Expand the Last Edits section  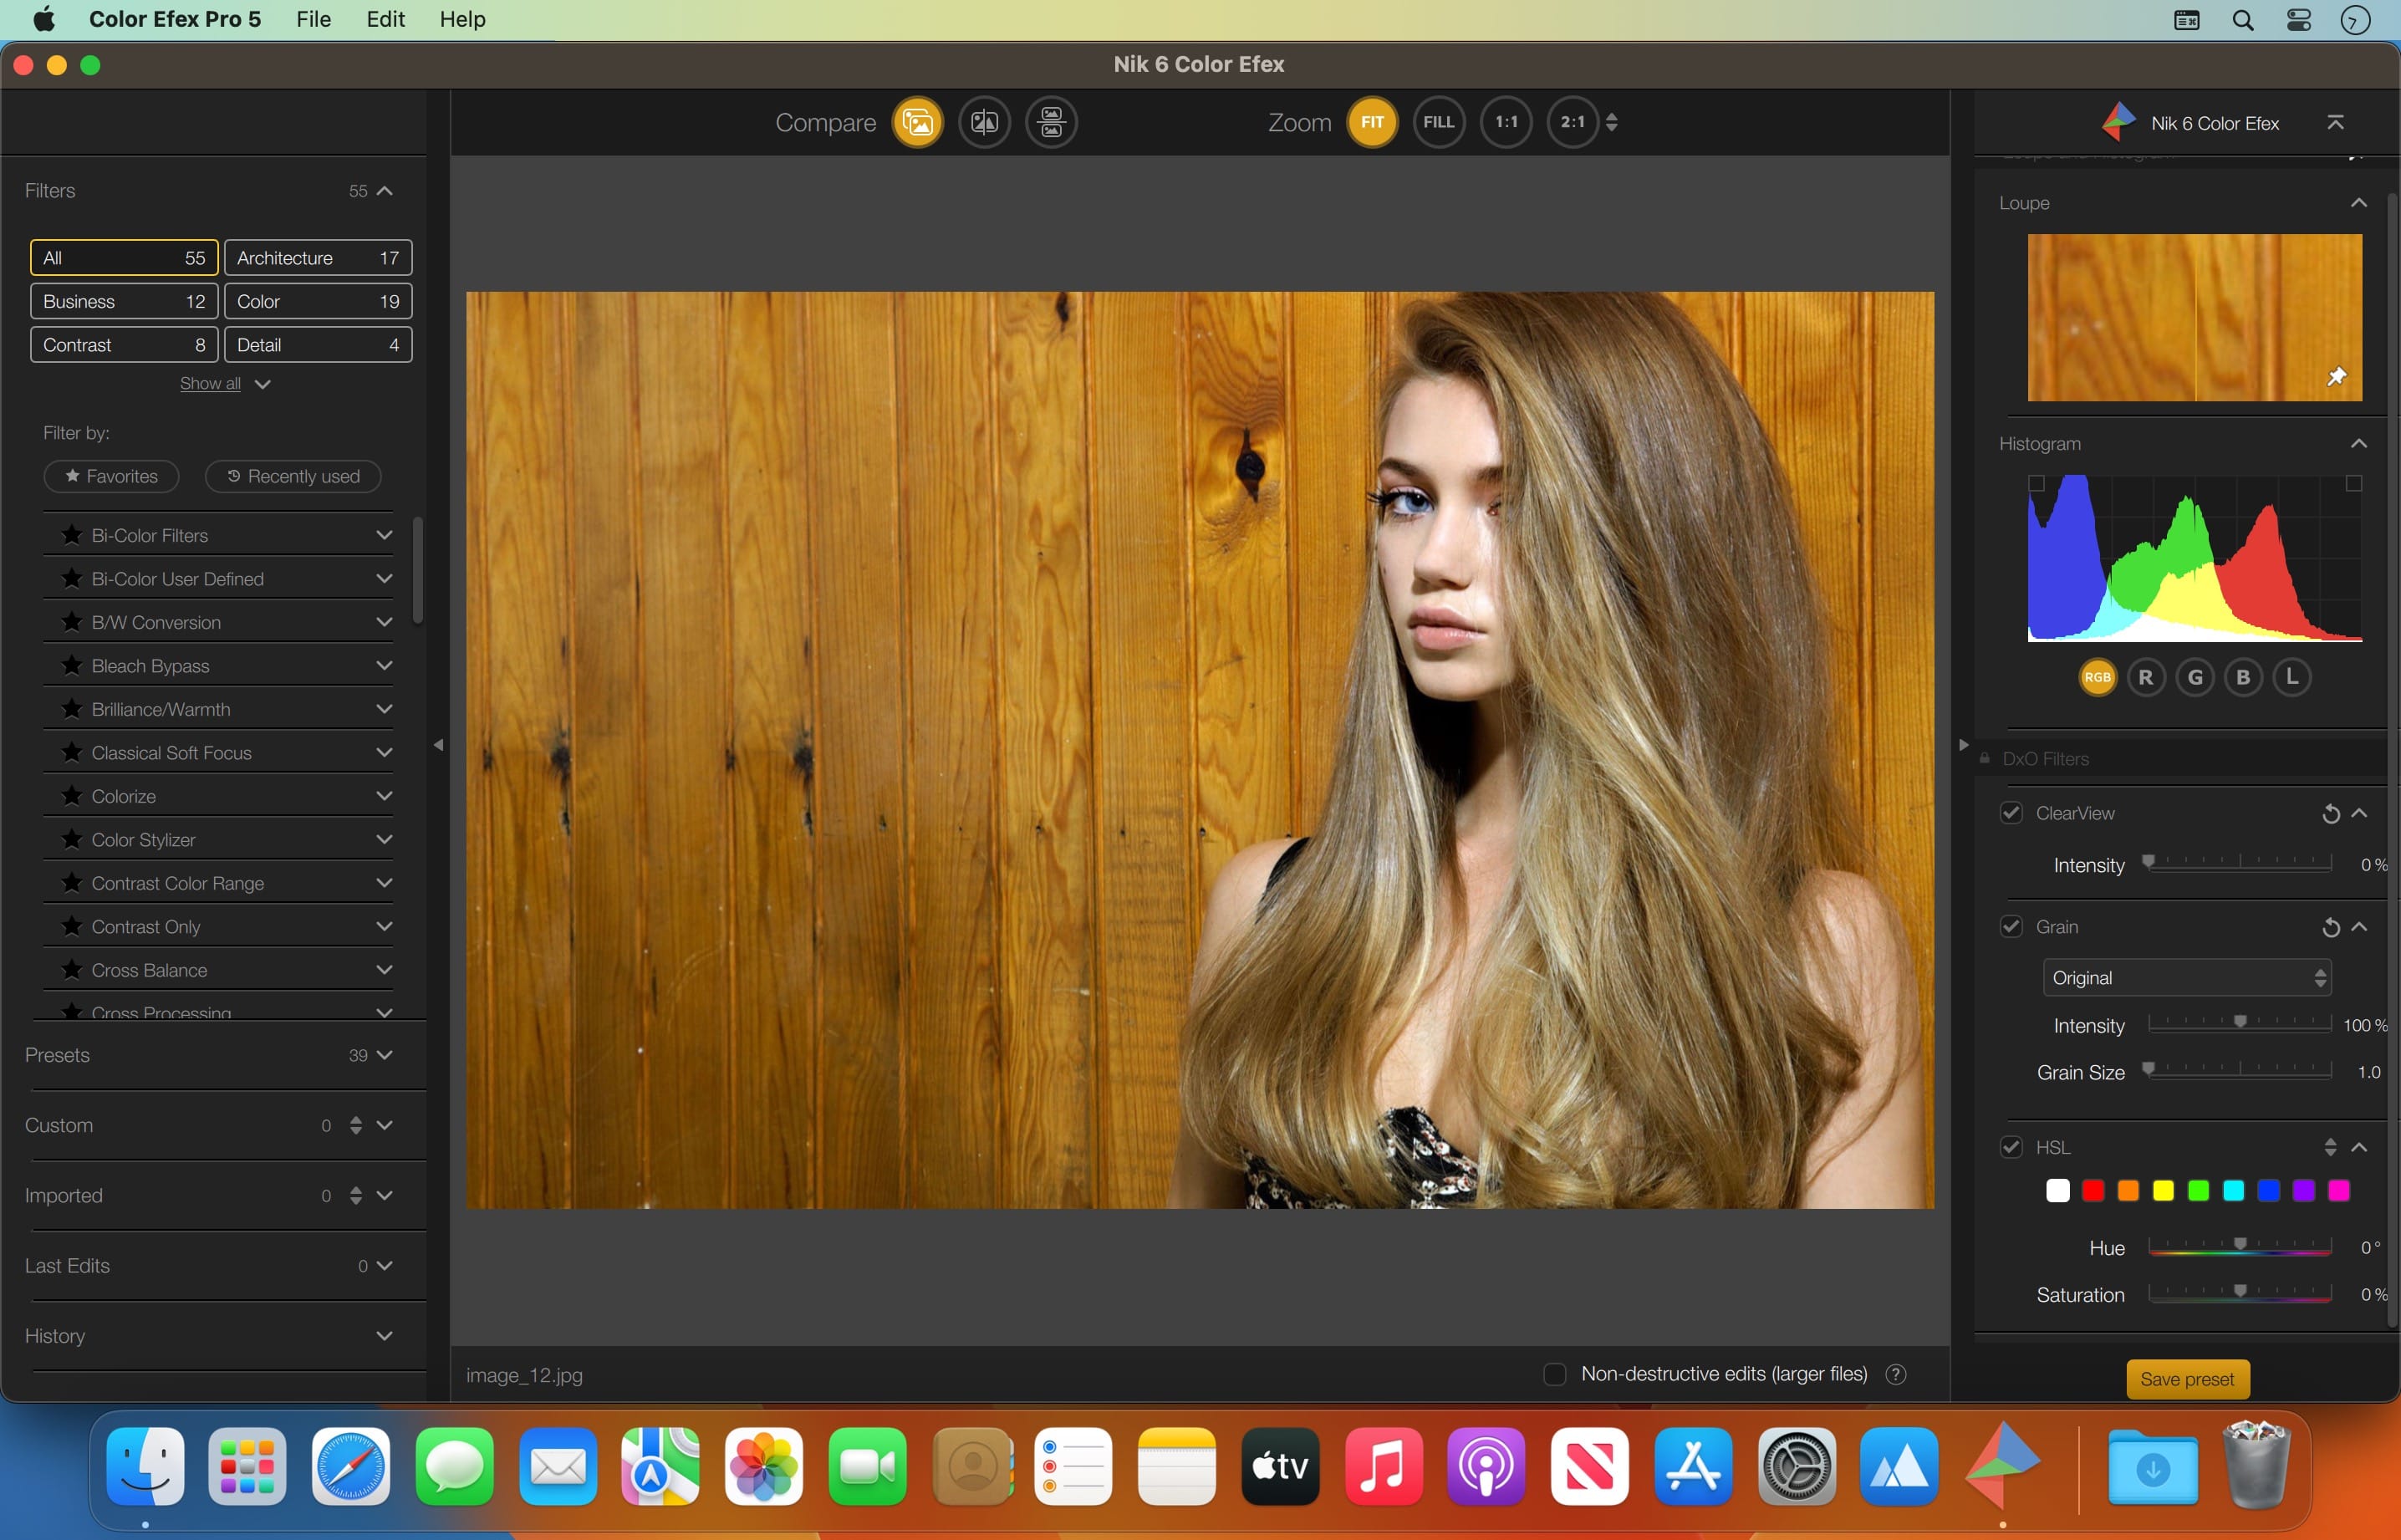(x=384, y=1266)
